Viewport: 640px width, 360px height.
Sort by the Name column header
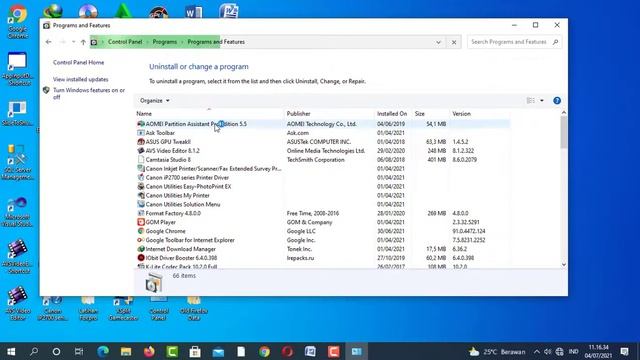[144, 113]
